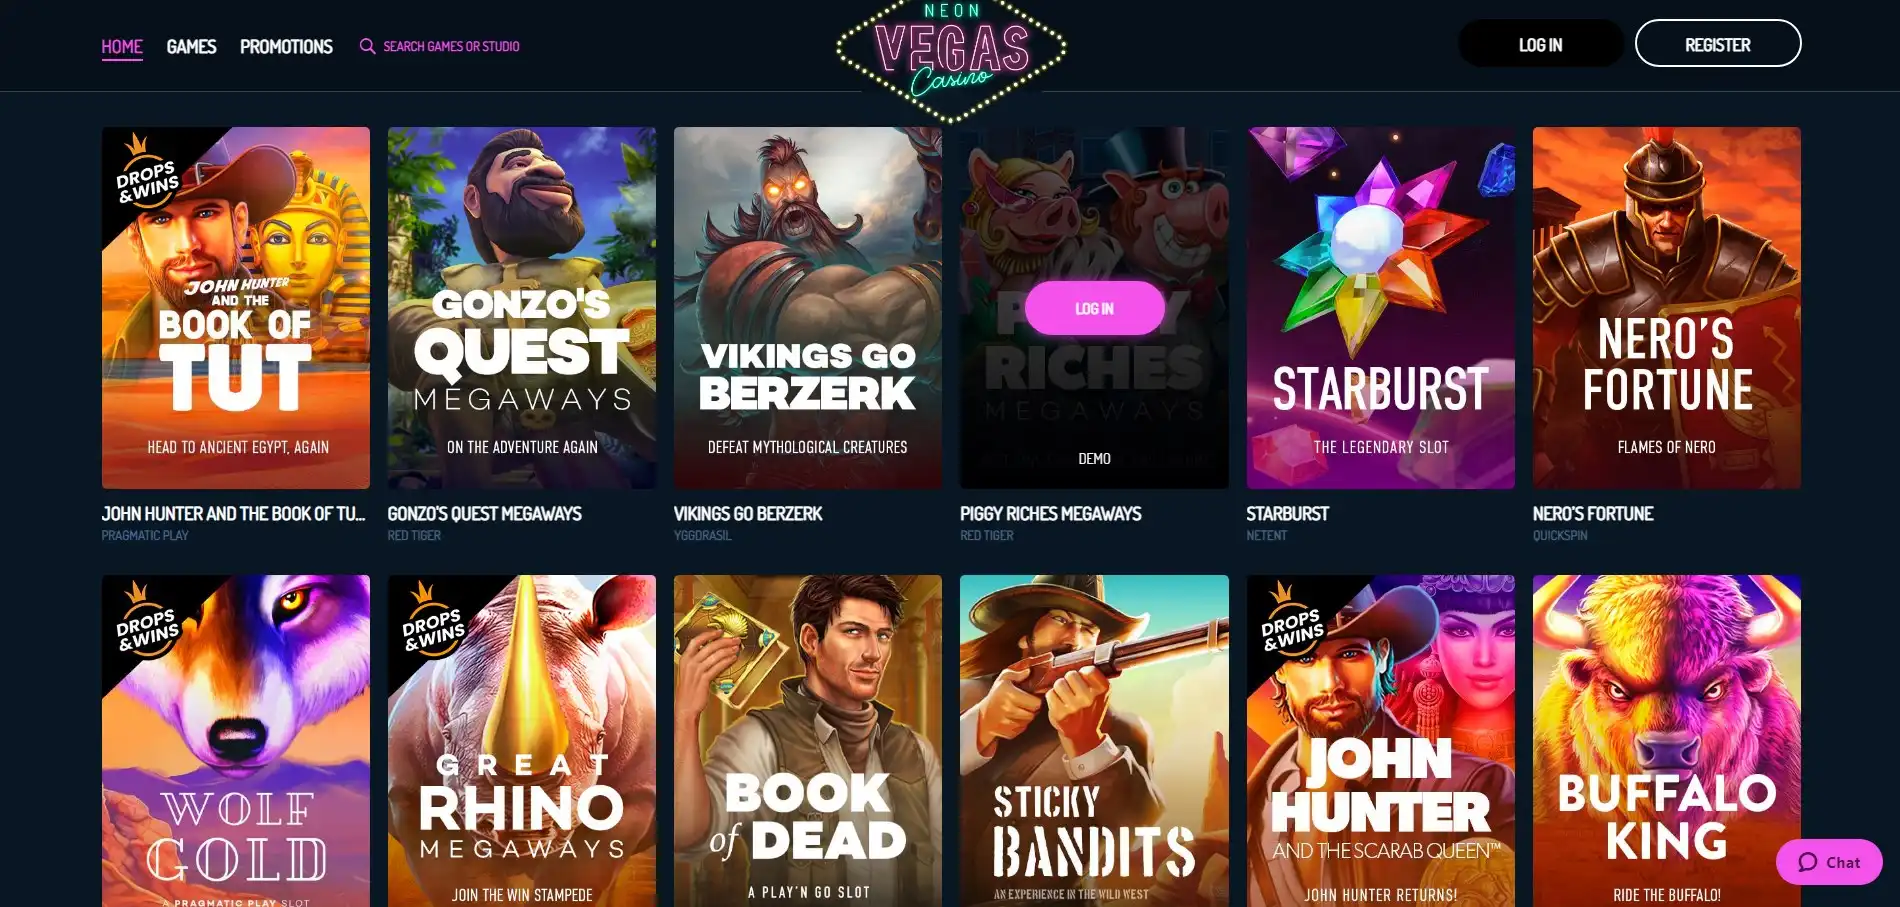
Task: Click the search magnifier icon
Action: 367,46
